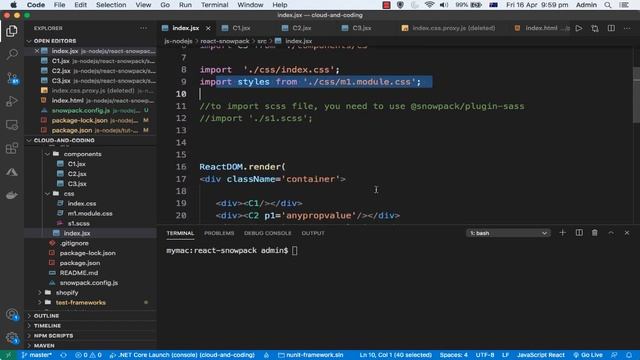640x360 pixels.
Task: Click feedback icon in status bar
Action: point(614,355)
